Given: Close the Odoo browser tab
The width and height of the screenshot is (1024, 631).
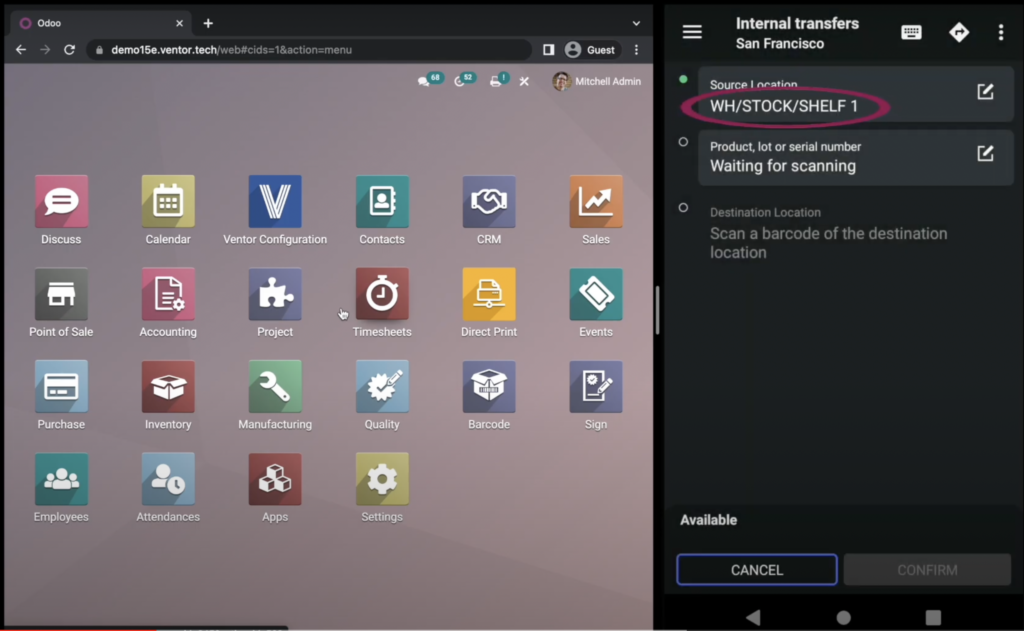Looking at the screenshot, I should point(180,24).
